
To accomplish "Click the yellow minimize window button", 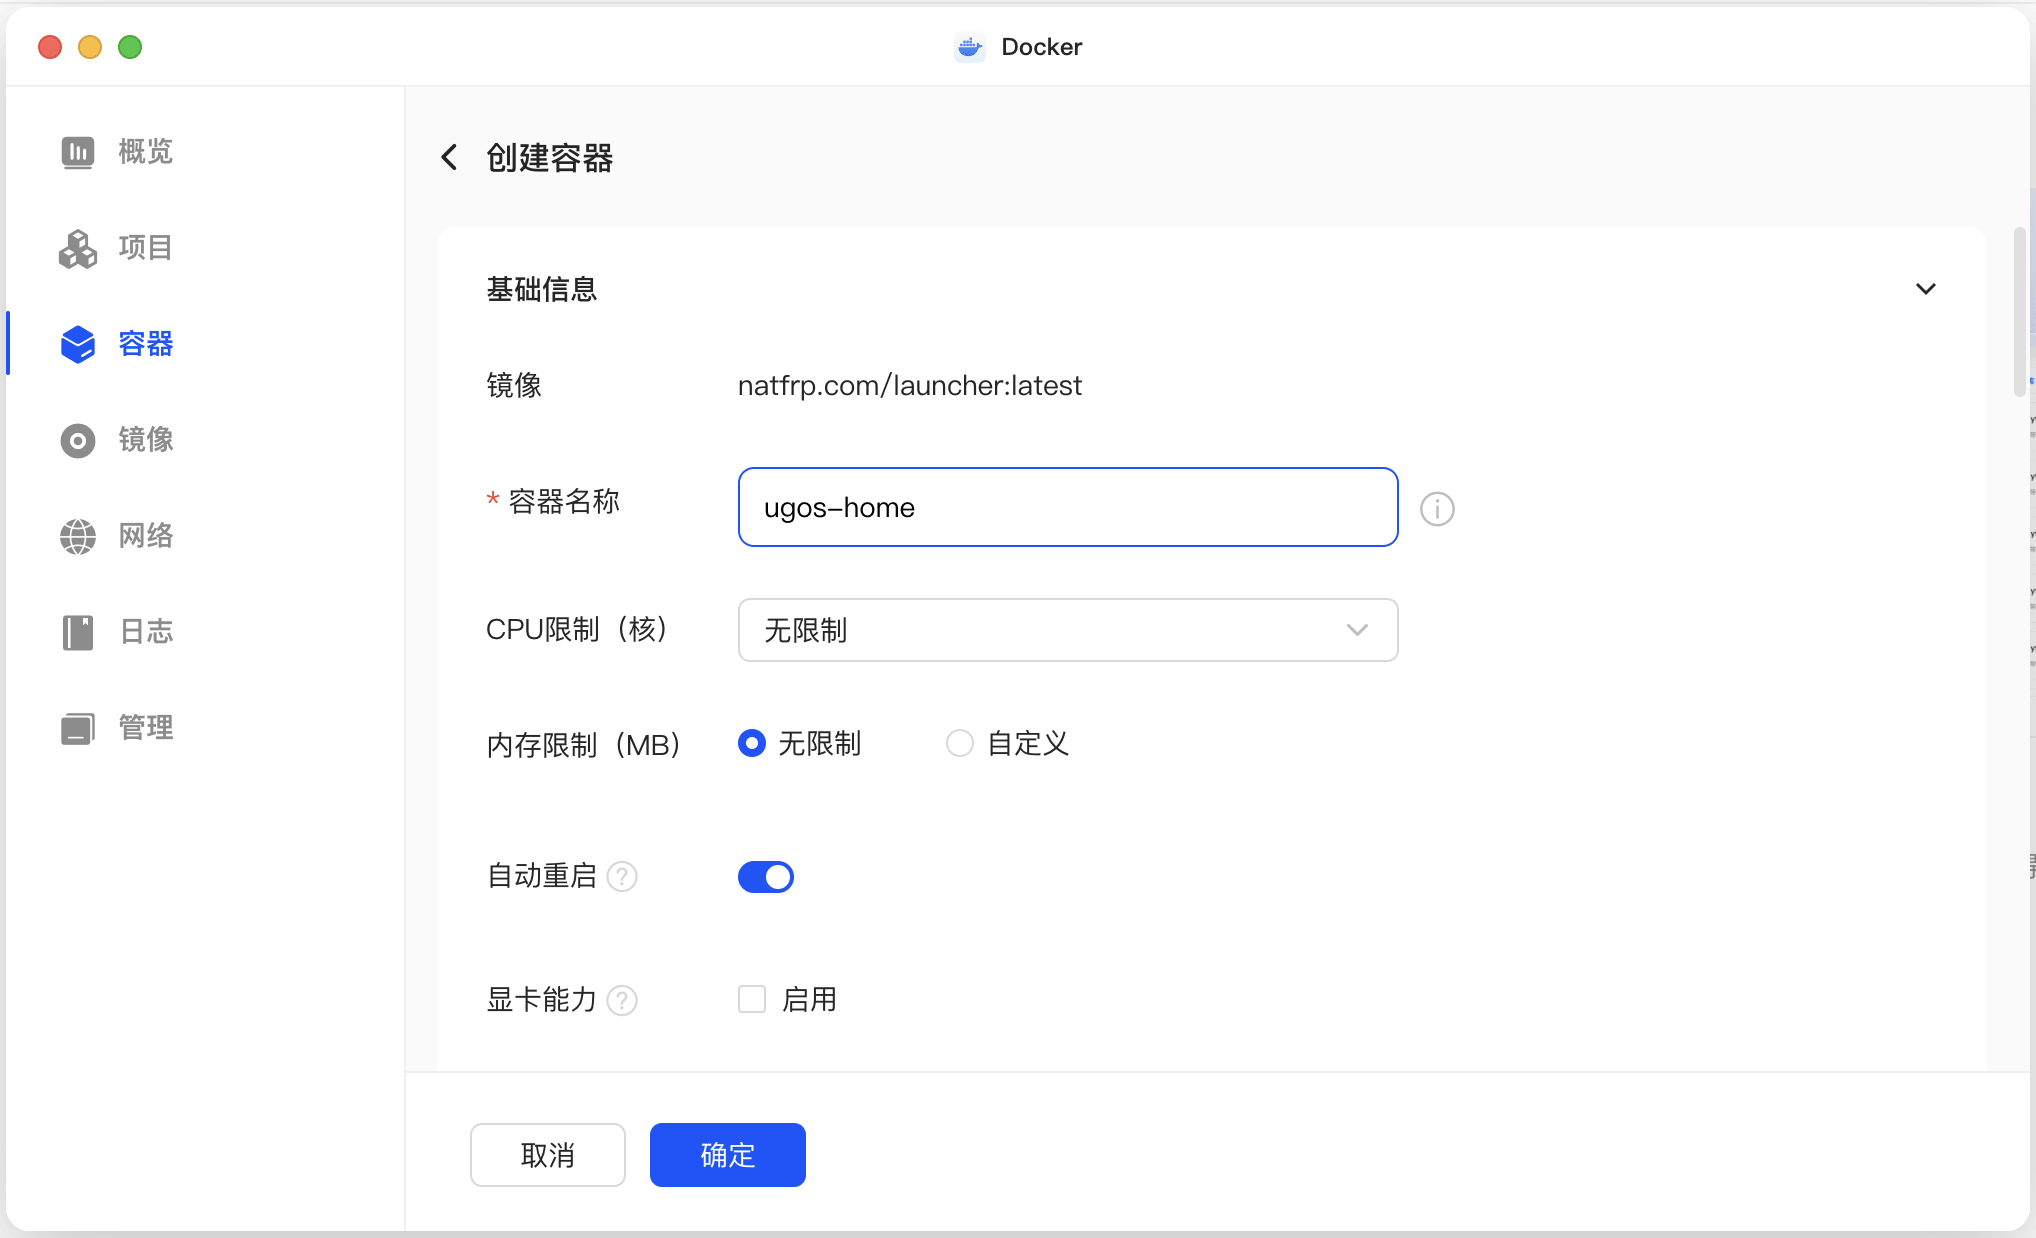I will coord(90,47).
